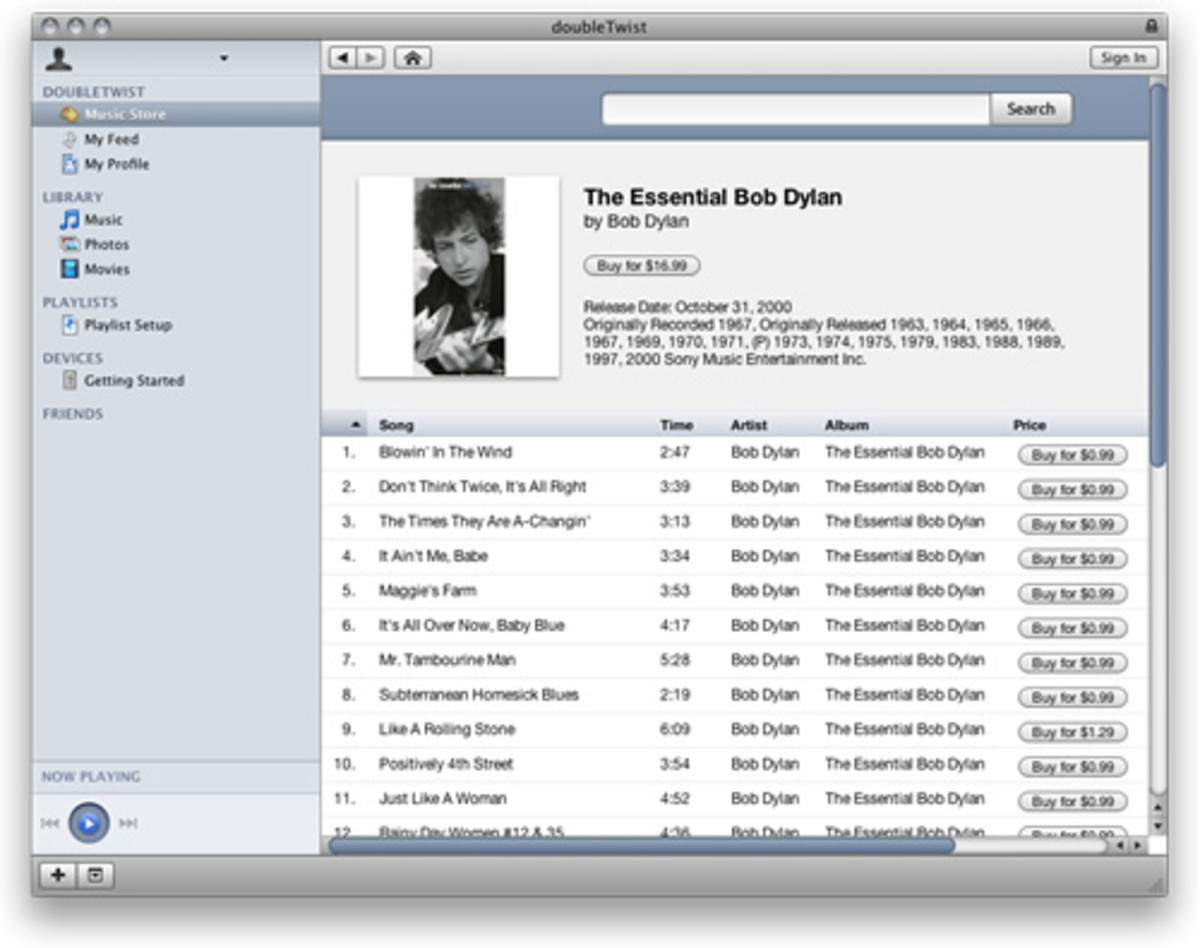1200x948 pixels.
Task: Click the Playlist Setup icon
Action: (69, 325)
